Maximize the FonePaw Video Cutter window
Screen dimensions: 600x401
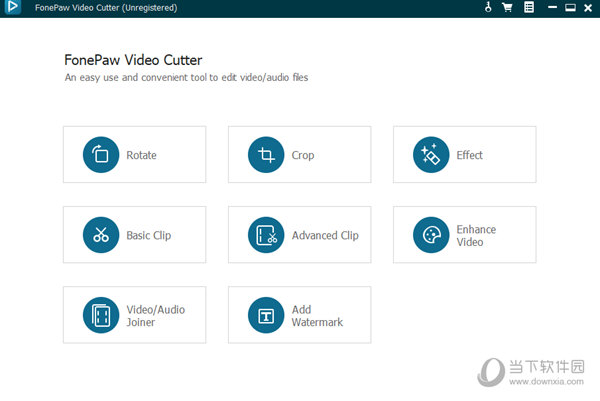tap(570, 7)
